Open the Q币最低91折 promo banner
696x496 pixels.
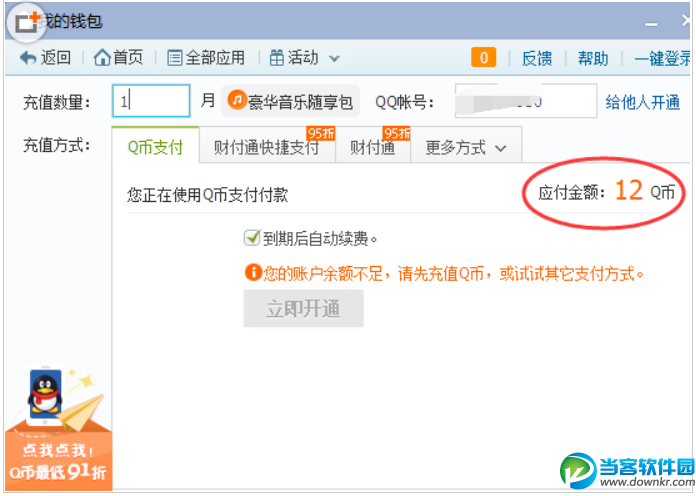59,462
